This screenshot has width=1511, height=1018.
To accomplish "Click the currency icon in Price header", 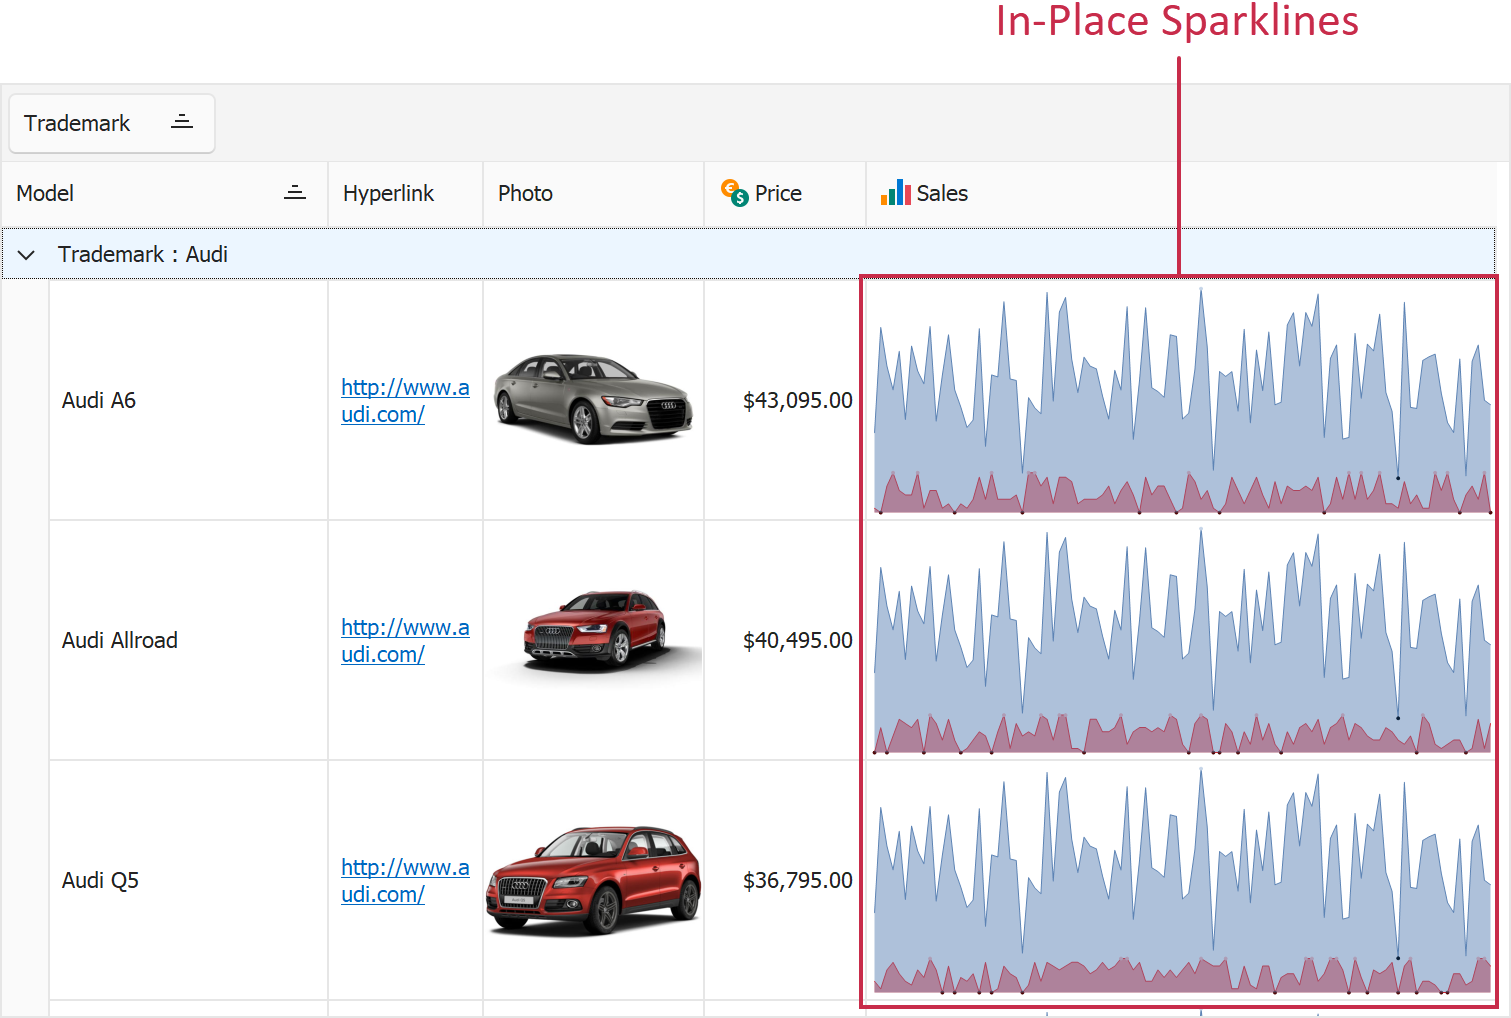I will click(734, 193).
